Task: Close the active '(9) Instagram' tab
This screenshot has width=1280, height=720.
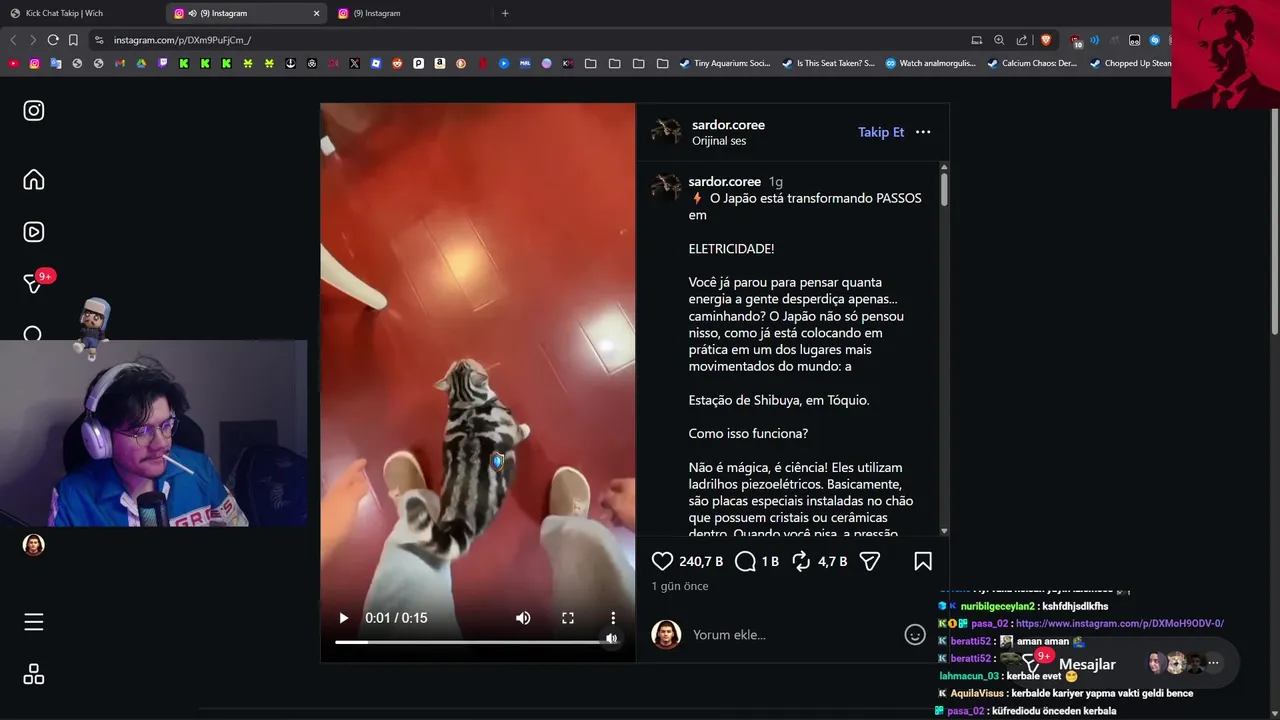Action: tap(317, 13)
